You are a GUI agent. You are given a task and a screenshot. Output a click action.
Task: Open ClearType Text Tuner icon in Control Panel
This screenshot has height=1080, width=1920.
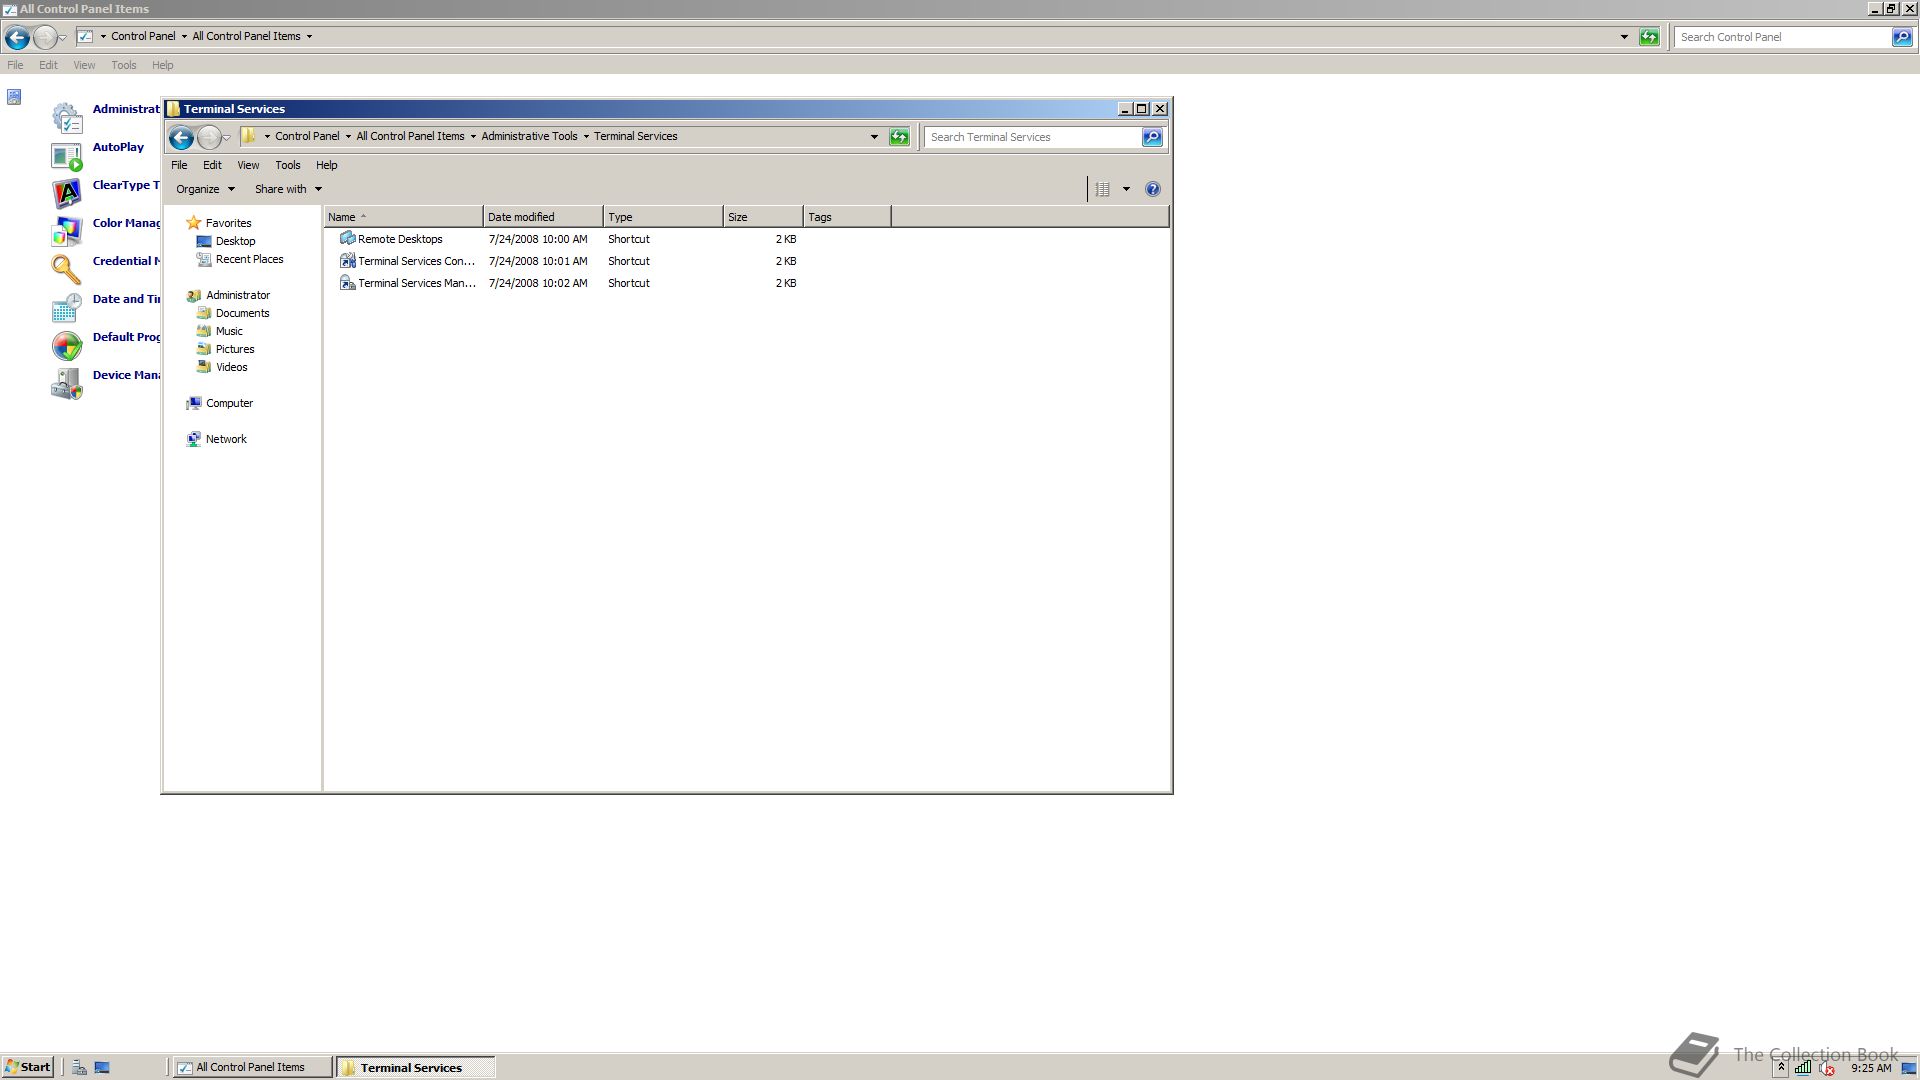point(67,193)
